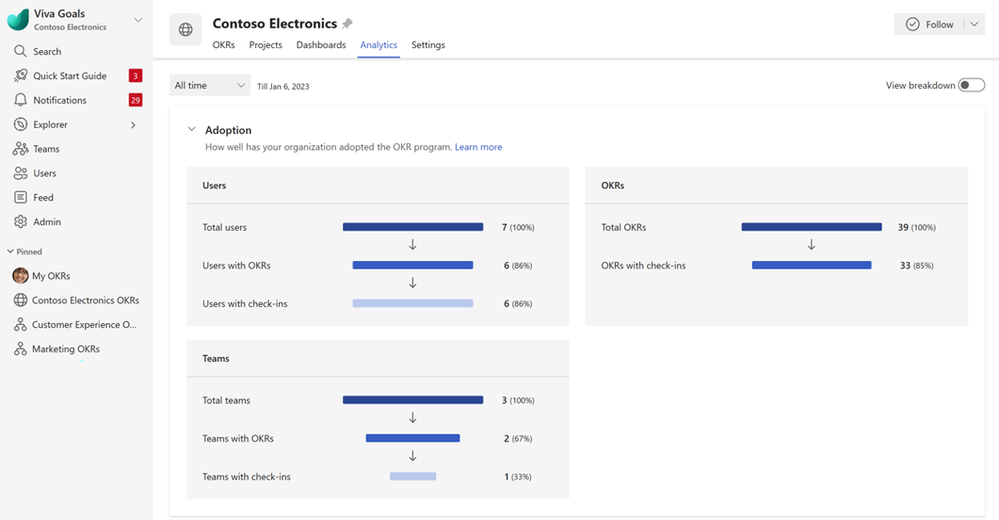Click the Contoso Electronics page title
Viewport: 999px width, 520px height.
[x=275, y=24]
